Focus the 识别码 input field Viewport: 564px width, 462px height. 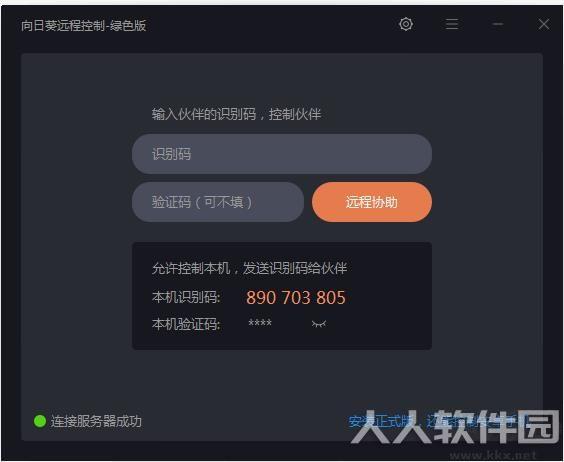click(x=282, y=154)
